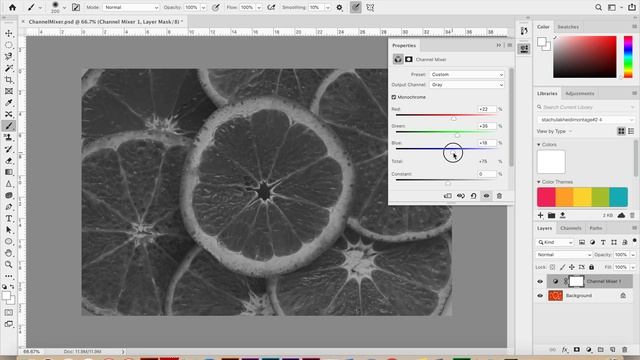Viewport: 640px width, 360px height.
Task: Hide the Background layer
Action: 540,296
